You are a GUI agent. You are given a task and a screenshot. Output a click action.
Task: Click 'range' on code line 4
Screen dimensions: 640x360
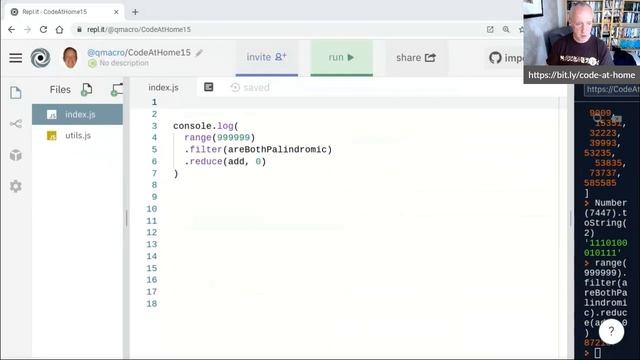tap(198, 138)
